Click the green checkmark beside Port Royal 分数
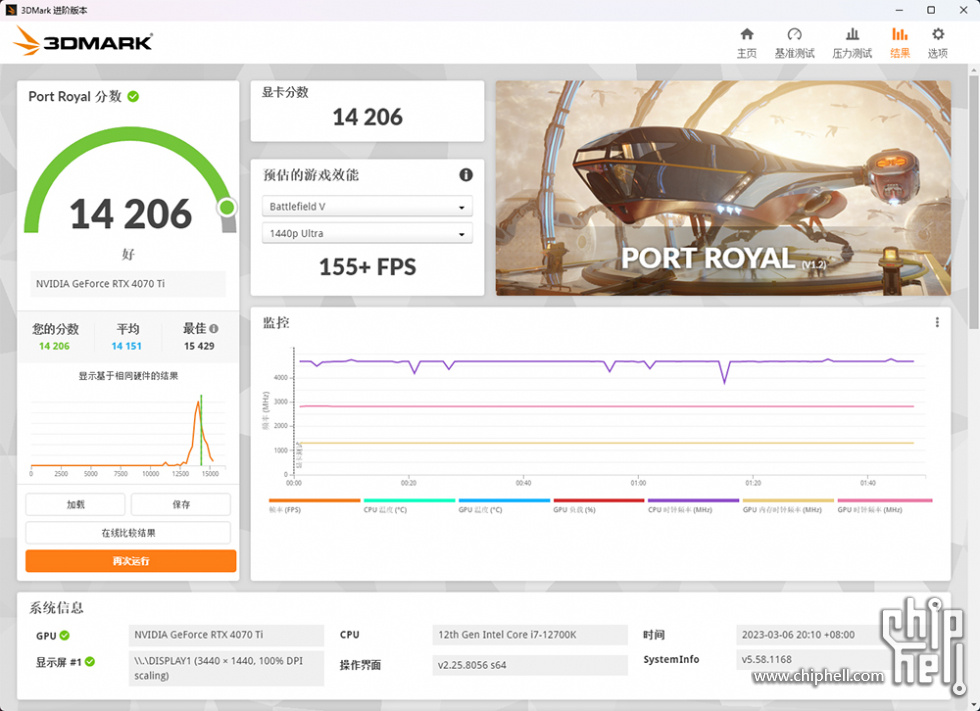Screen dimensions: 980x711 coord(133,96)
